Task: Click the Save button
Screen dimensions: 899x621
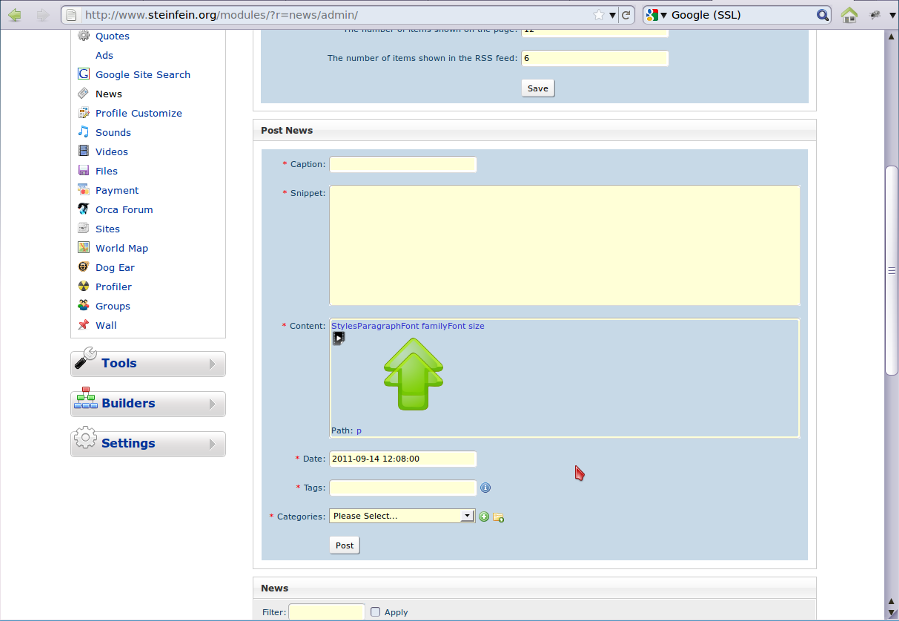Action: pos(538,88)
